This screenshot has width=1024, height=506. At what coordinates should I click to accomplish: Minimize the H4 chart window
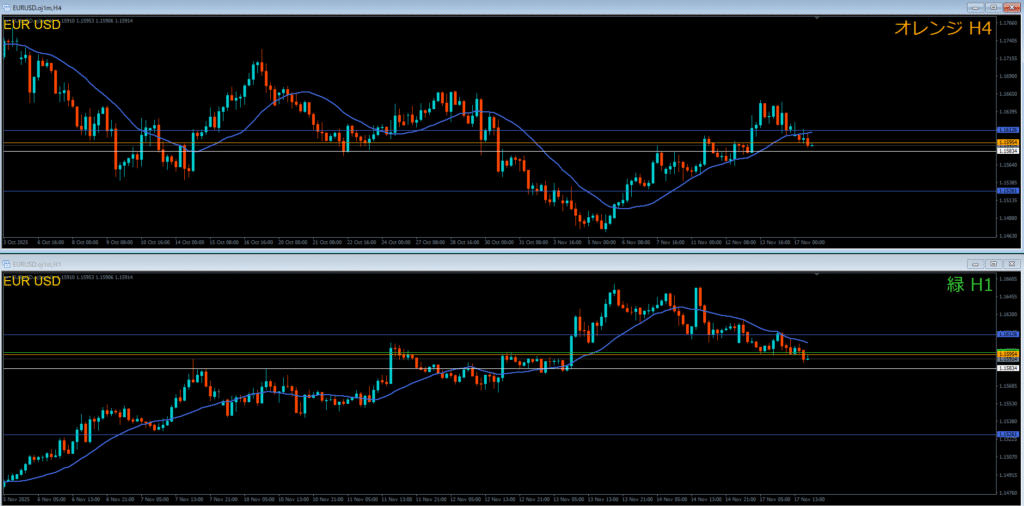pos(973,7)
